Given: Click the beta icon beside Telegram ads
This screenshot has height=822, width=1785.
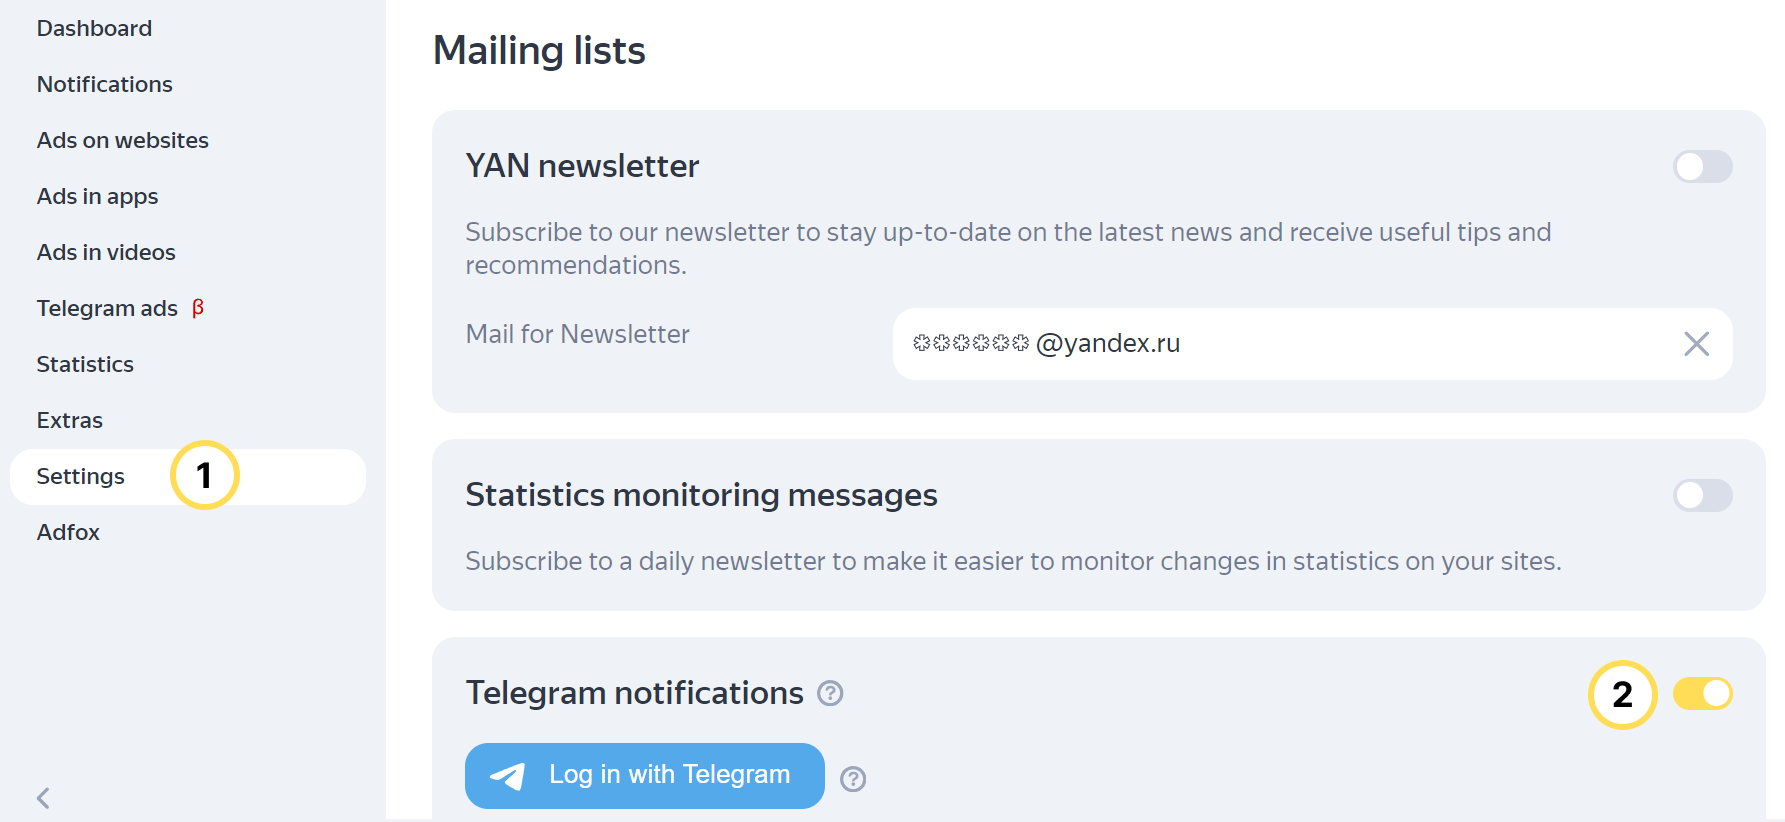Looking at the screenshot, I should (x=198, y=308).
